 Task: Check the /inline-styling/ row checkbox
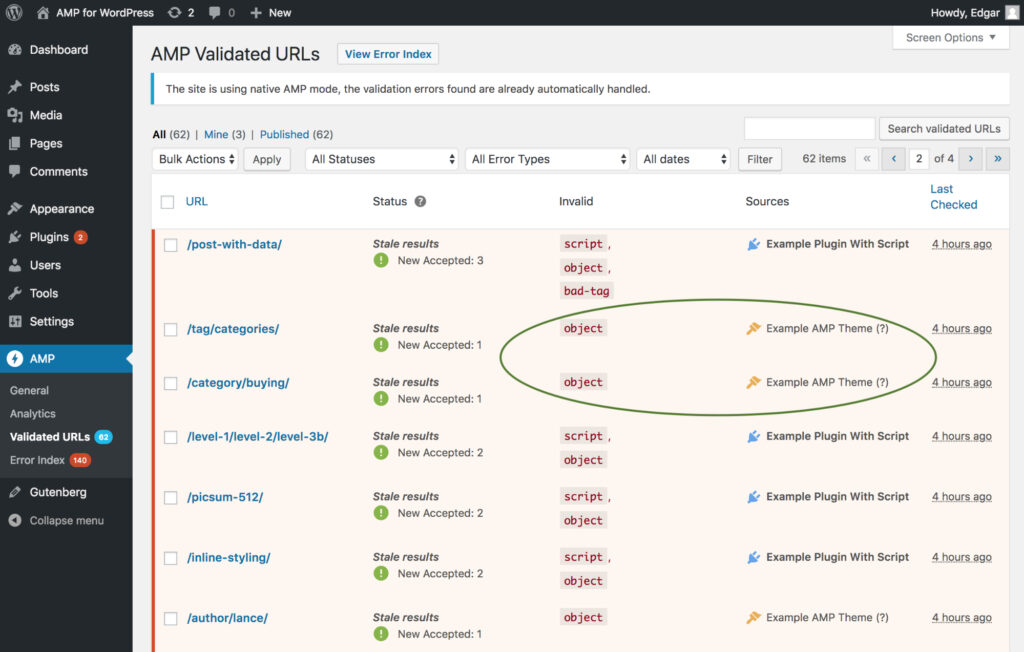(170, 558)
